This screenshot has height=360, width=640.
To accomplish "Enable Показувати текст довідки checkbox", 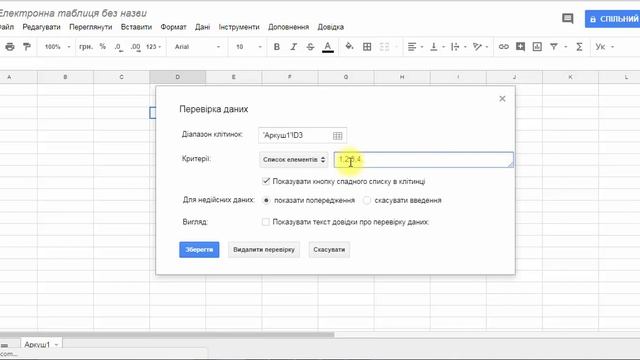I will [266, 222].
